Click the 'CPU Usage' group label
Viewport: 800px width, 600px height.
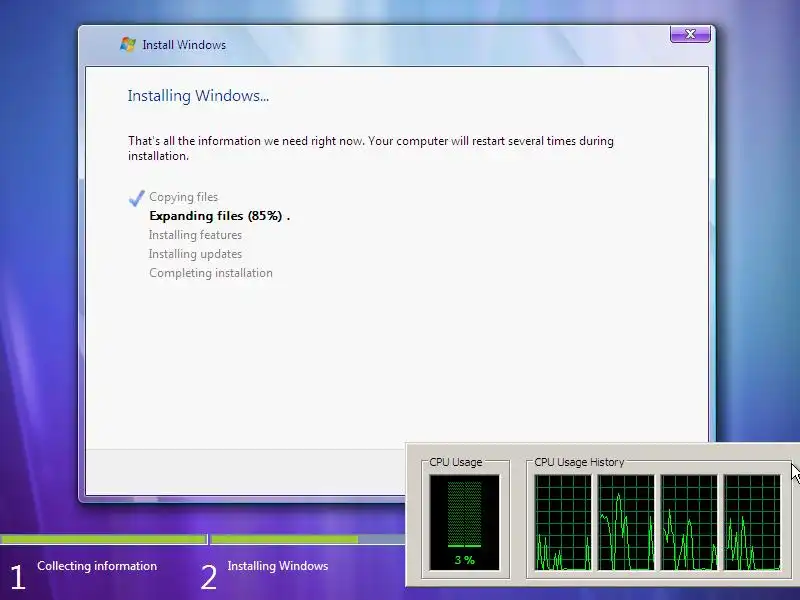pyautogui.click(x=456, y=462)
